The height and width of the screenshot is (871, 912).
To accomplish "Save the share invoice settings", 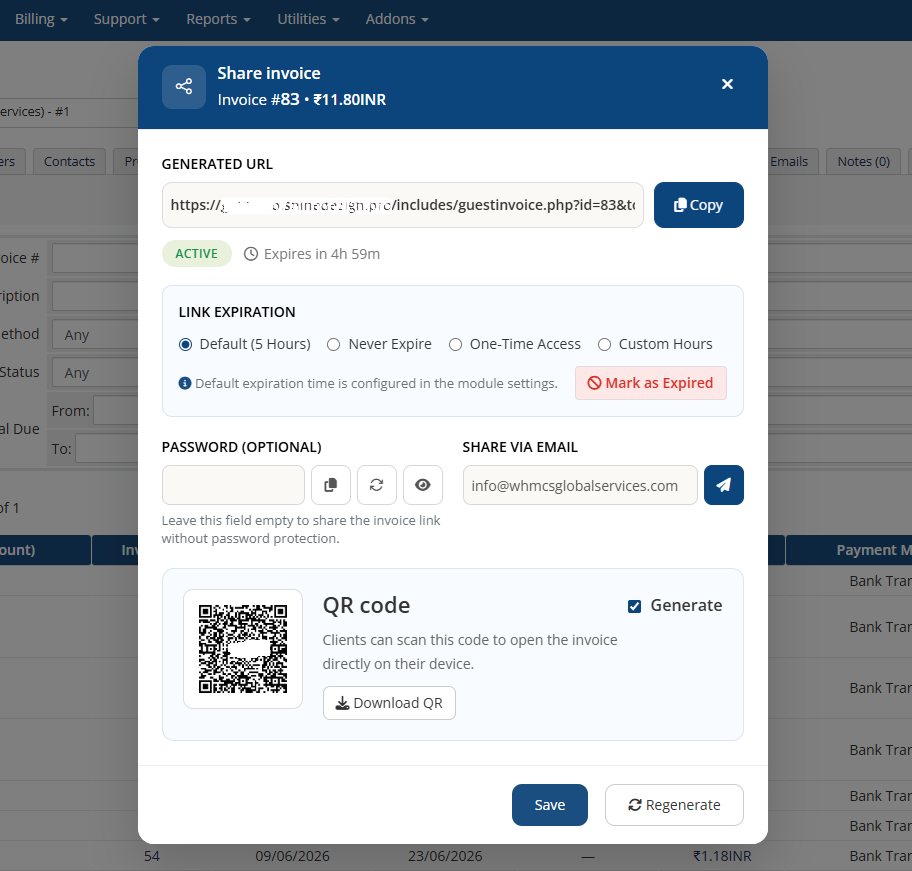I will click(550, 805).
